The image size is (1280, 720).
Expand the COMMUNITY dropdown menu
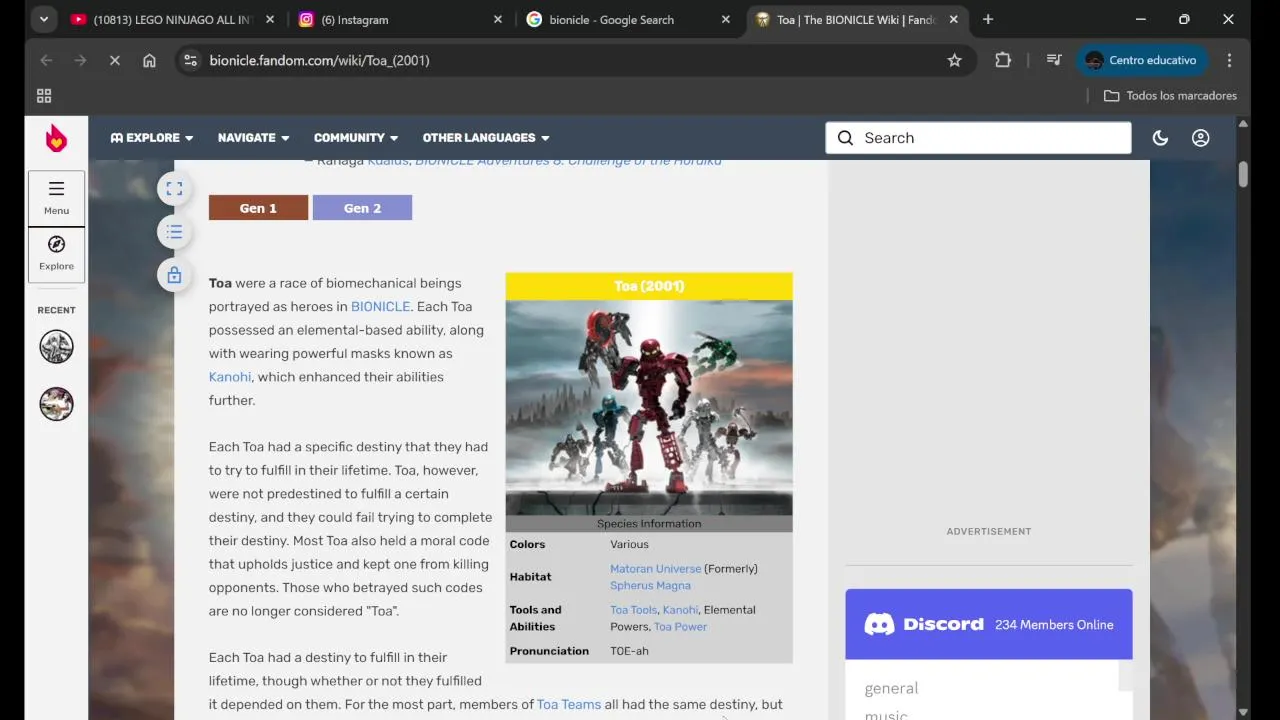click(x=356, y=138)
